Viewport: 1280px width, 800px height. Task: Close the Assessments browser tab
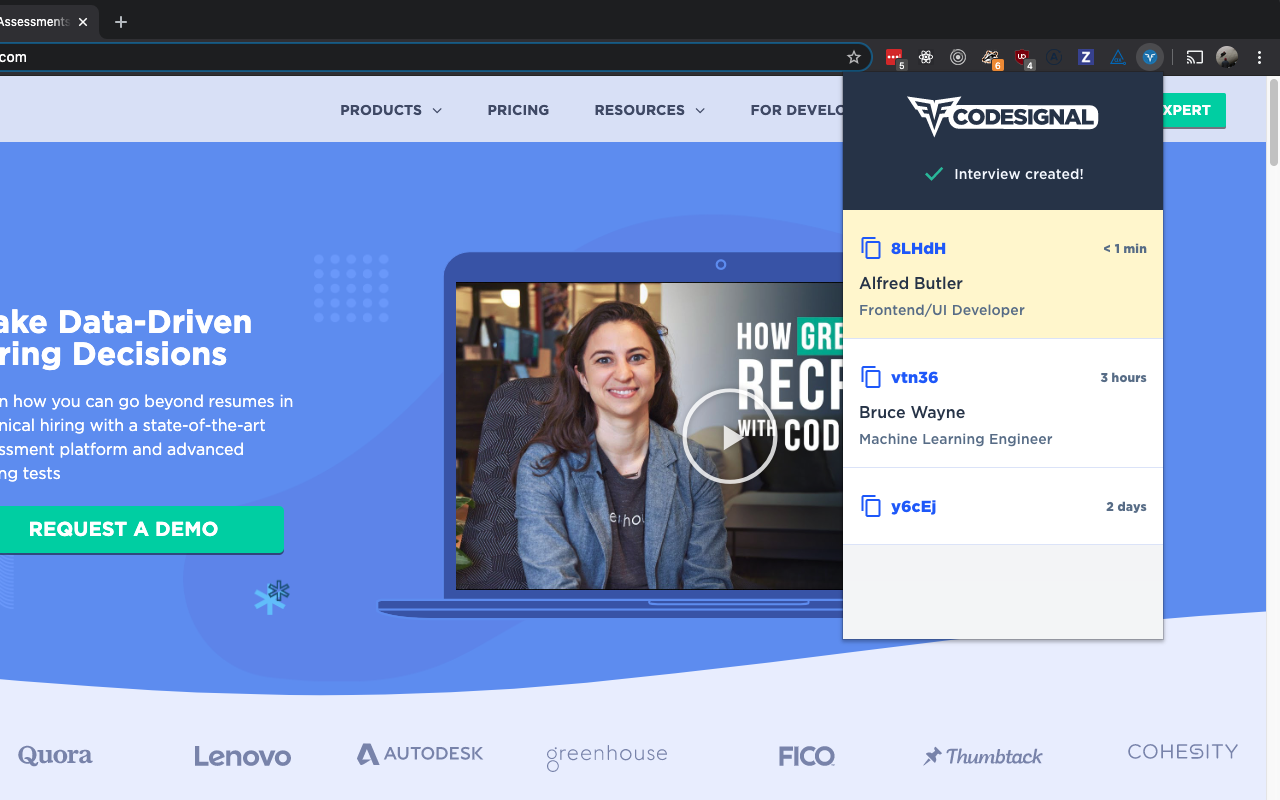(x=83, y=22)
